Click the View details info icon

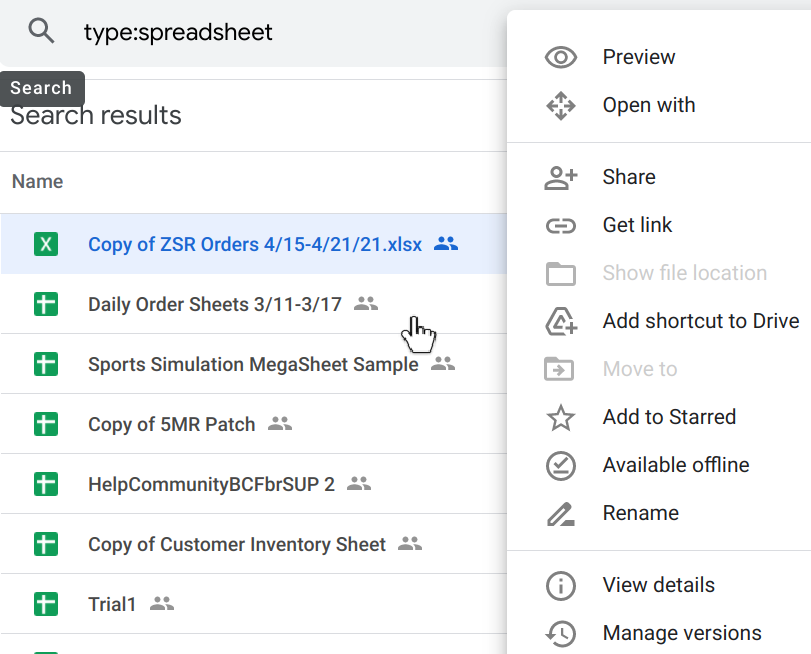point(560,585)
